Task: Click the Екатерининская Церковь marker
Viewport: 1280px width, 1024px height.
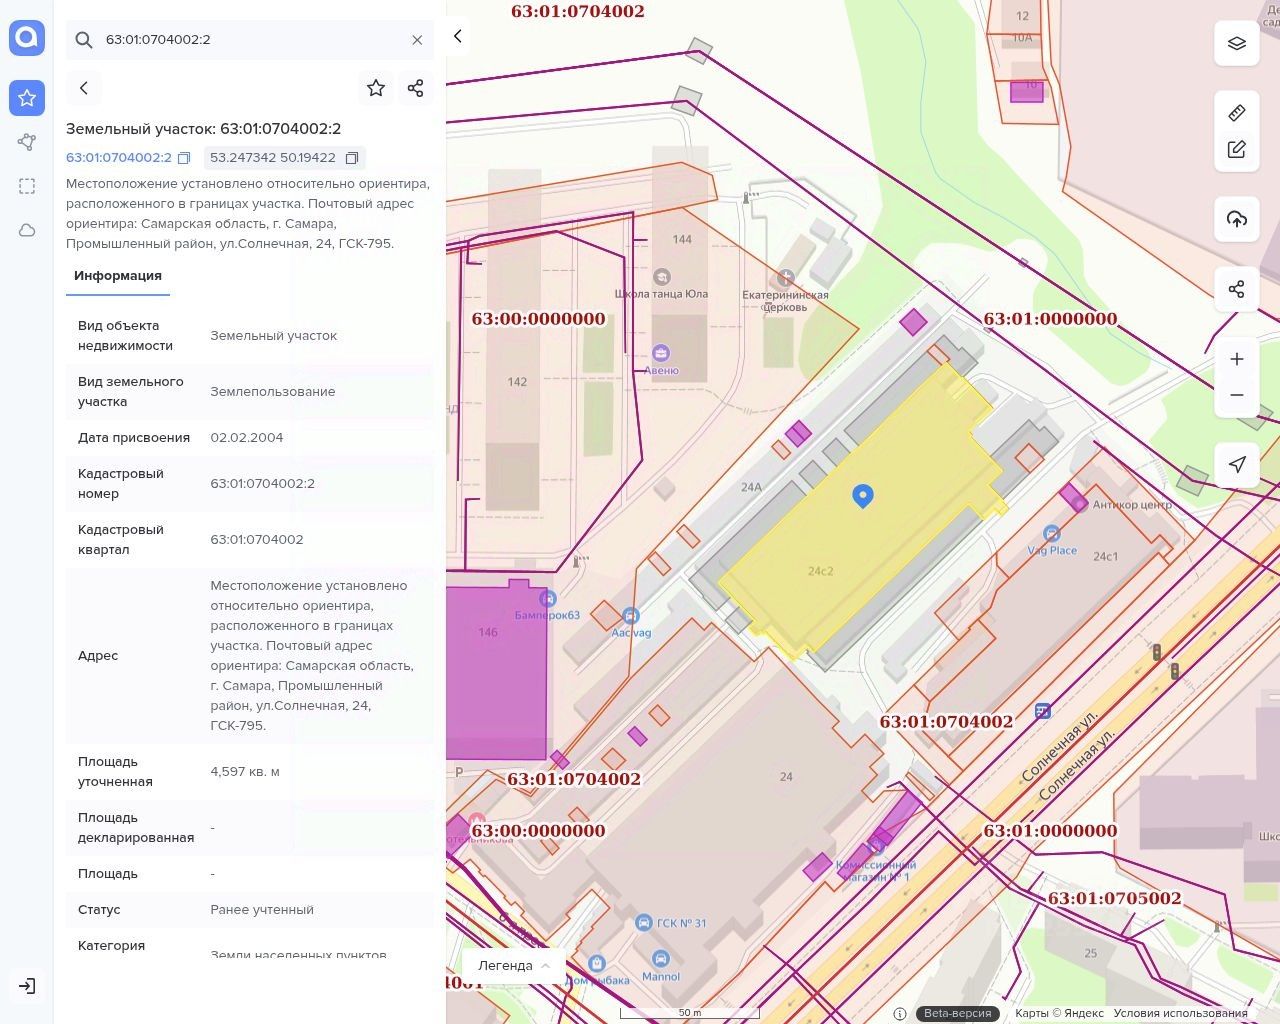Action: click(786, 277)
